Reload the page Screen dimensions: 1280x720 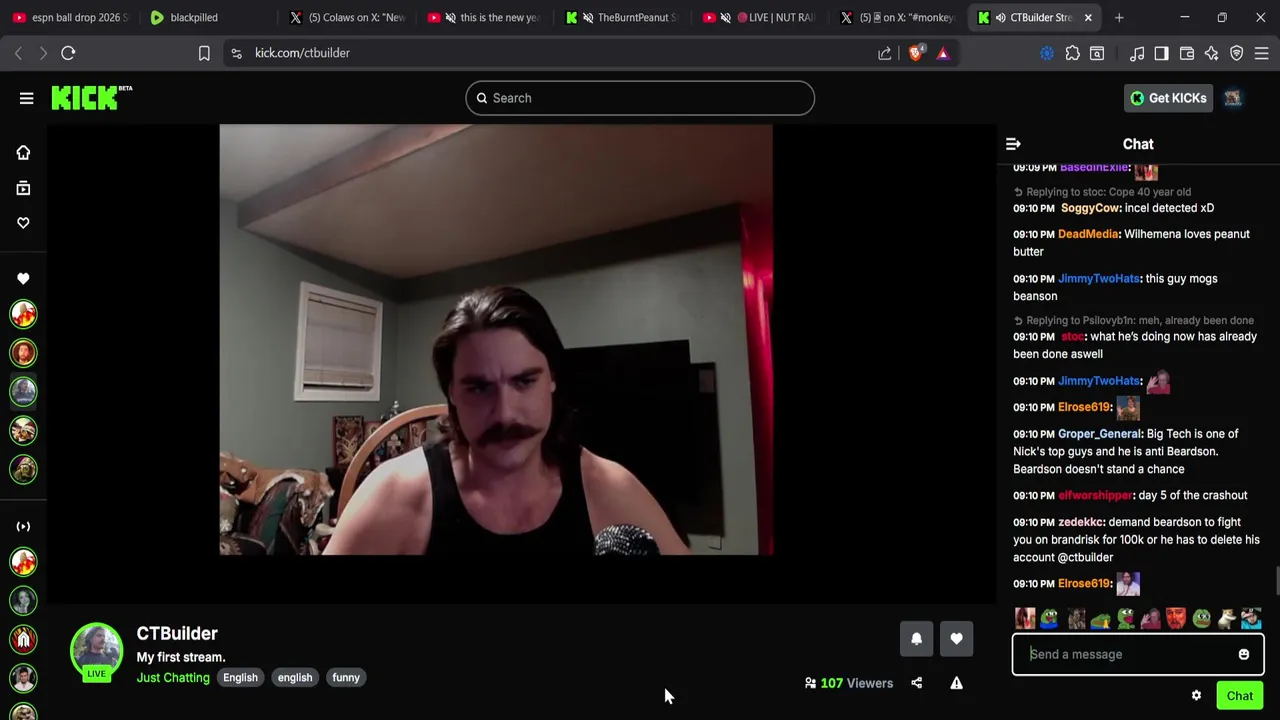pyautogui.click(x=68, y=53)
